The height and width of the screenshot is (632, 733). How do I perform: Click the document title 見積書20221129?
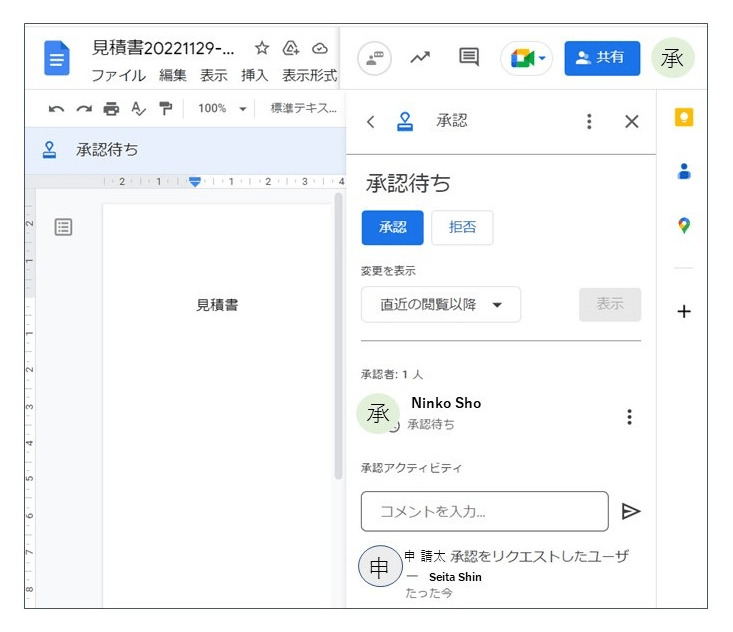(x=163, y=48)
